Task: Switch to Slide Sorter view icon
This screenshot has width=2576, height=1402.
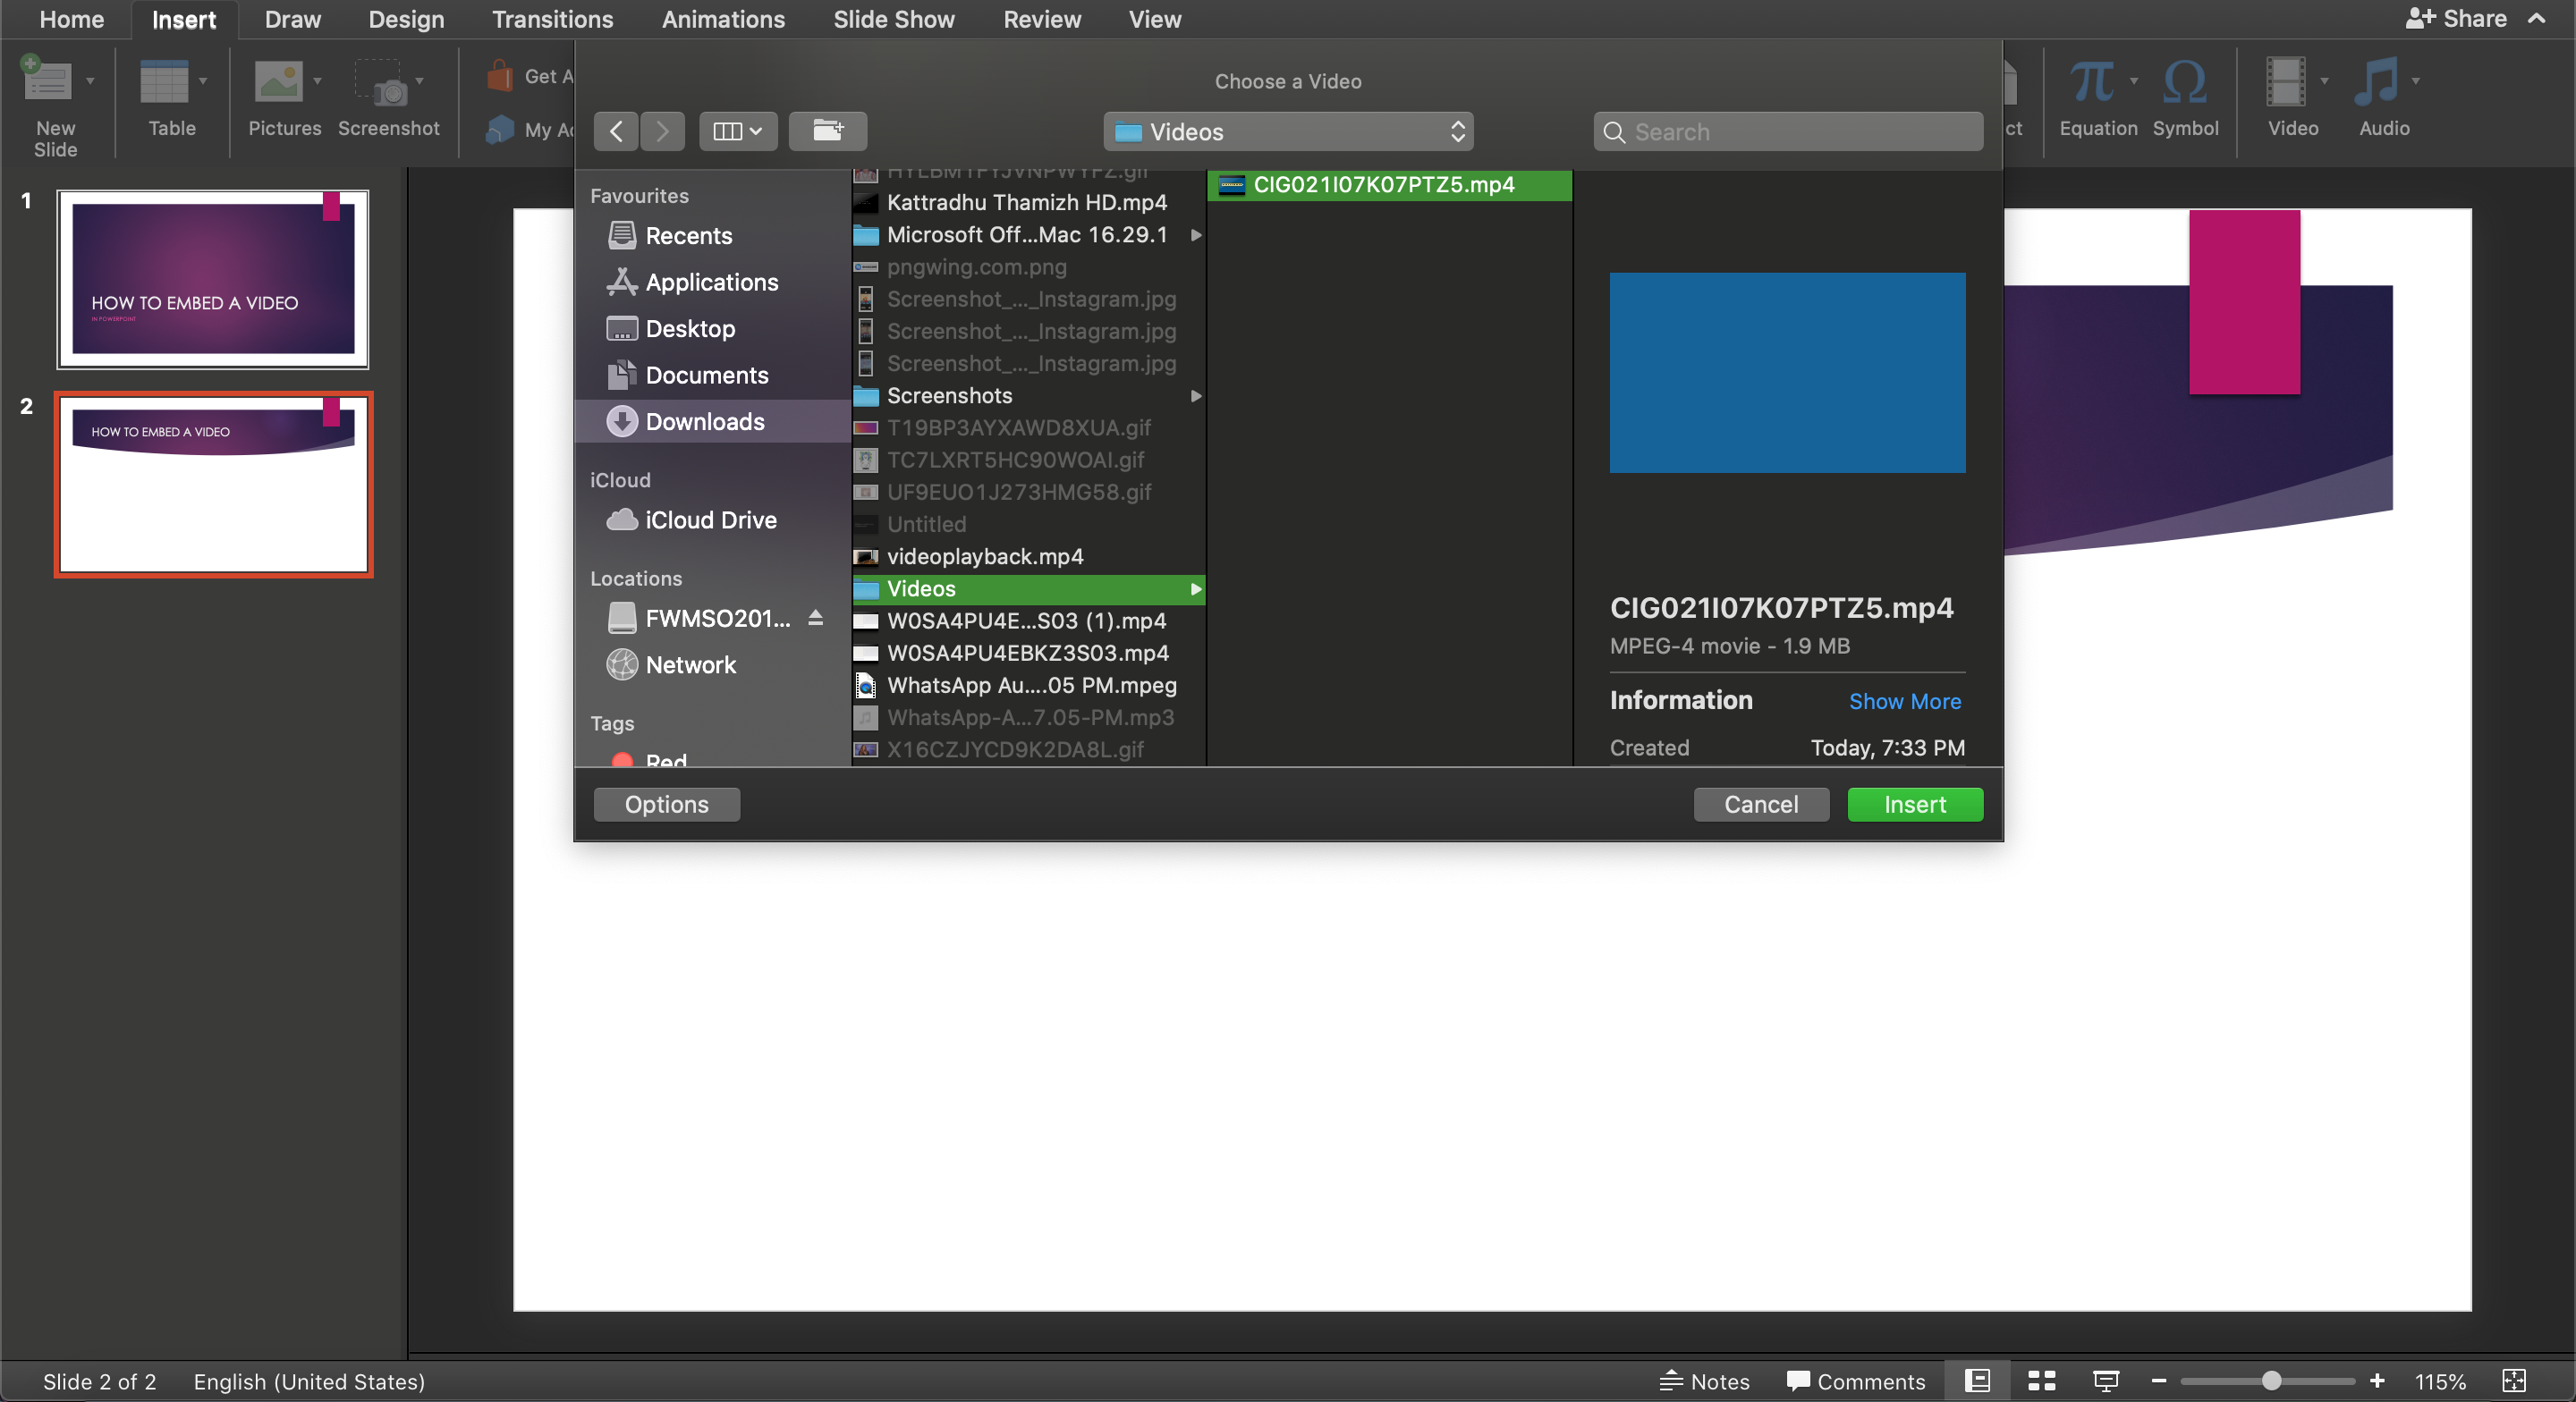Action: pos(2041,1381)
